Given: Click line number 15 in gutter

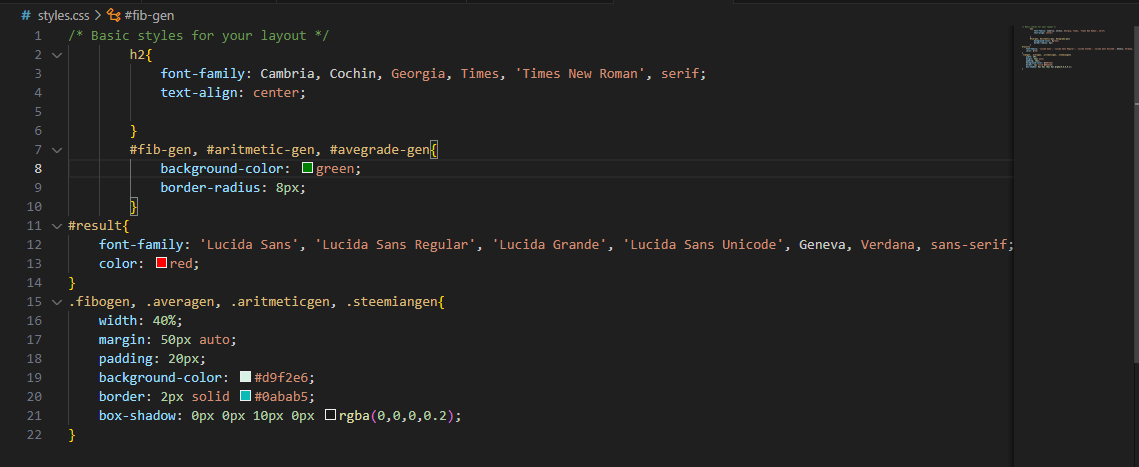Looking at the screenshot, I should [34, 301].
